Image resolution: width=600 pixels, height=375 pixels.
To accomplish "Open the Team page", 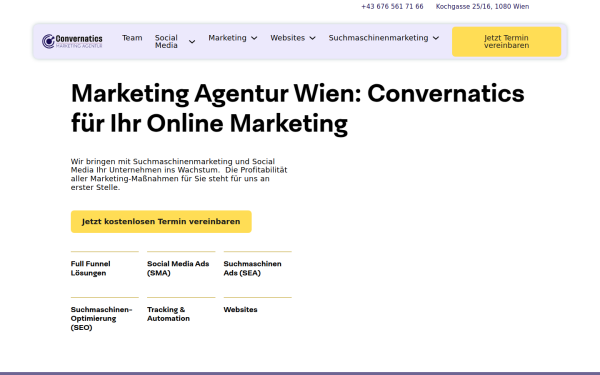I will pos(132,38).
